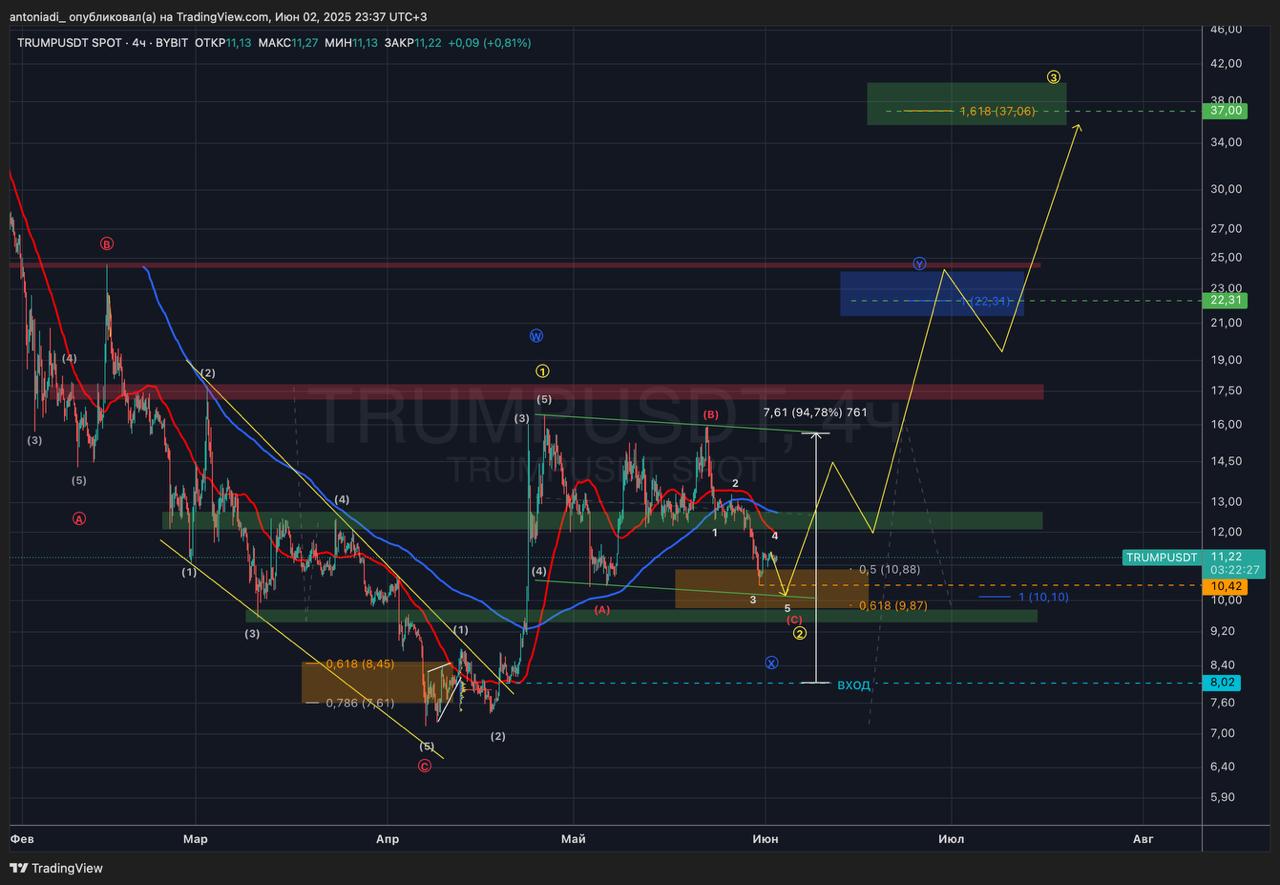Click the МИН 11,13 low value

tap(351, 43)
